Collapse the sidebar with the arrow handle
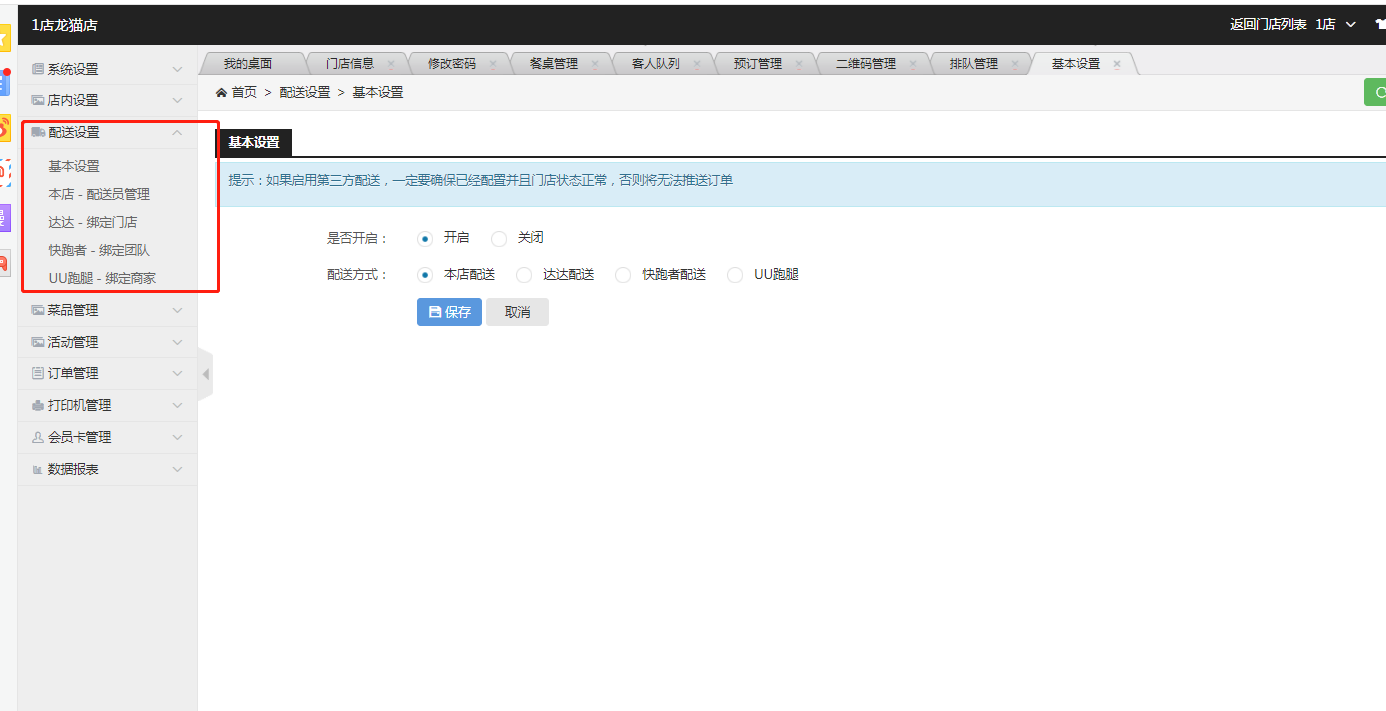 [205, 374]
